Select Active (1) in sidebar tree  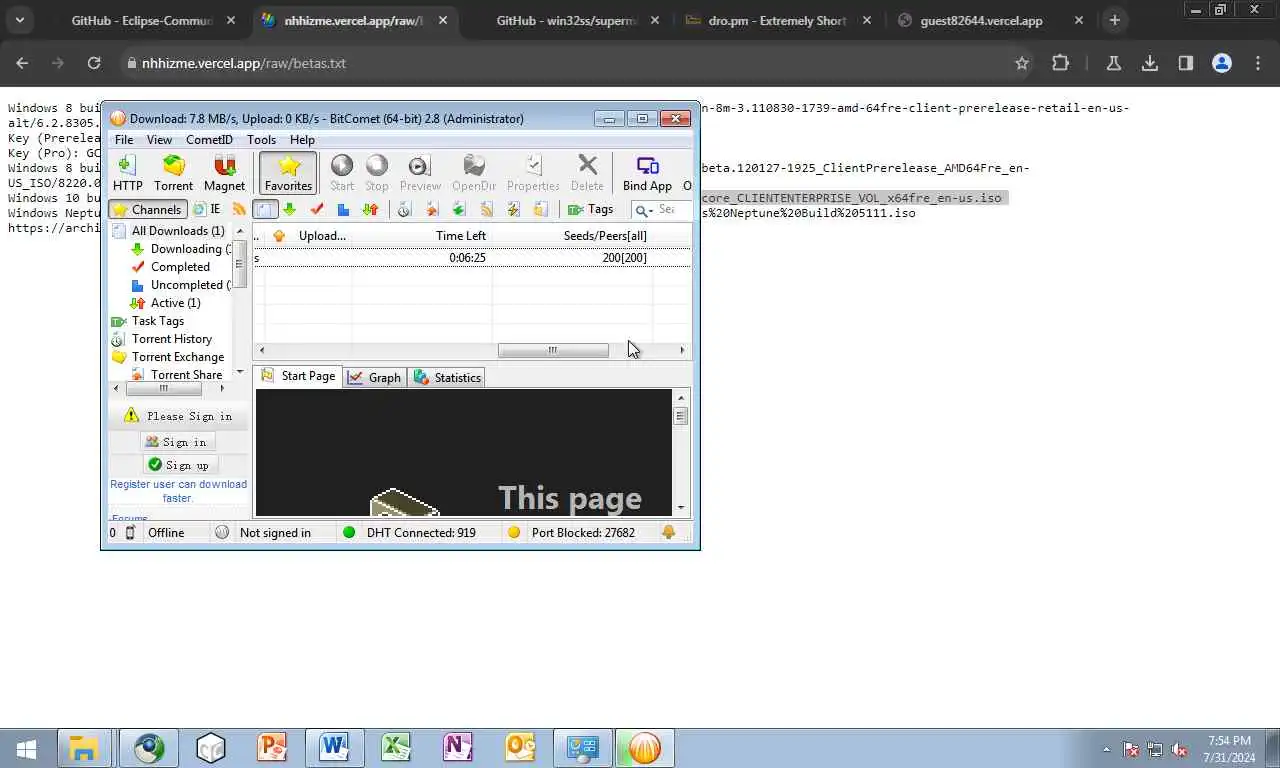point(175,303)
